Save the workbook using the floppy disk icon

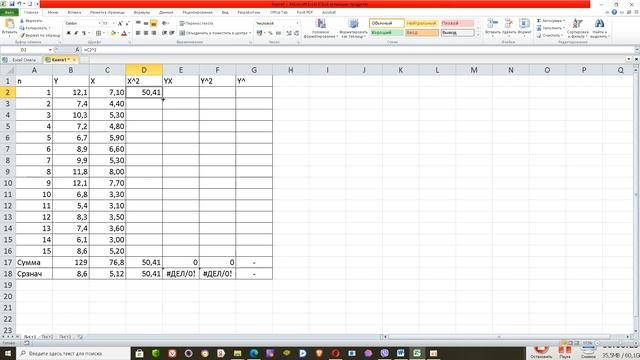point(12,4)
